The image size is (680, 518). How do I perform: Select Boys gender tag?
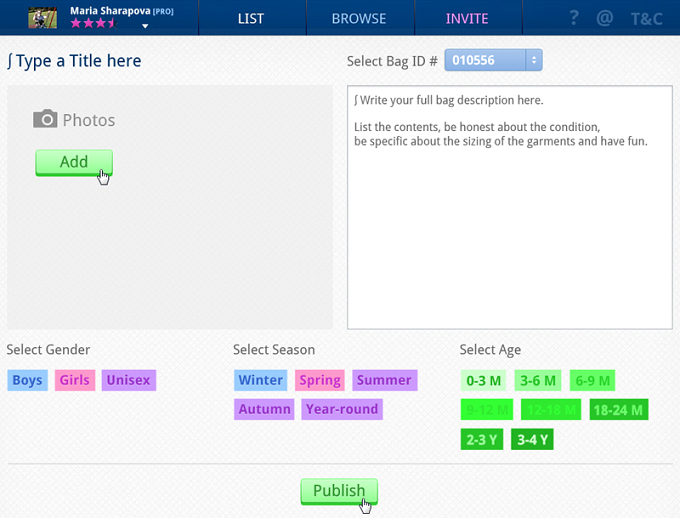pyautogui.click(x=27, y=380)
